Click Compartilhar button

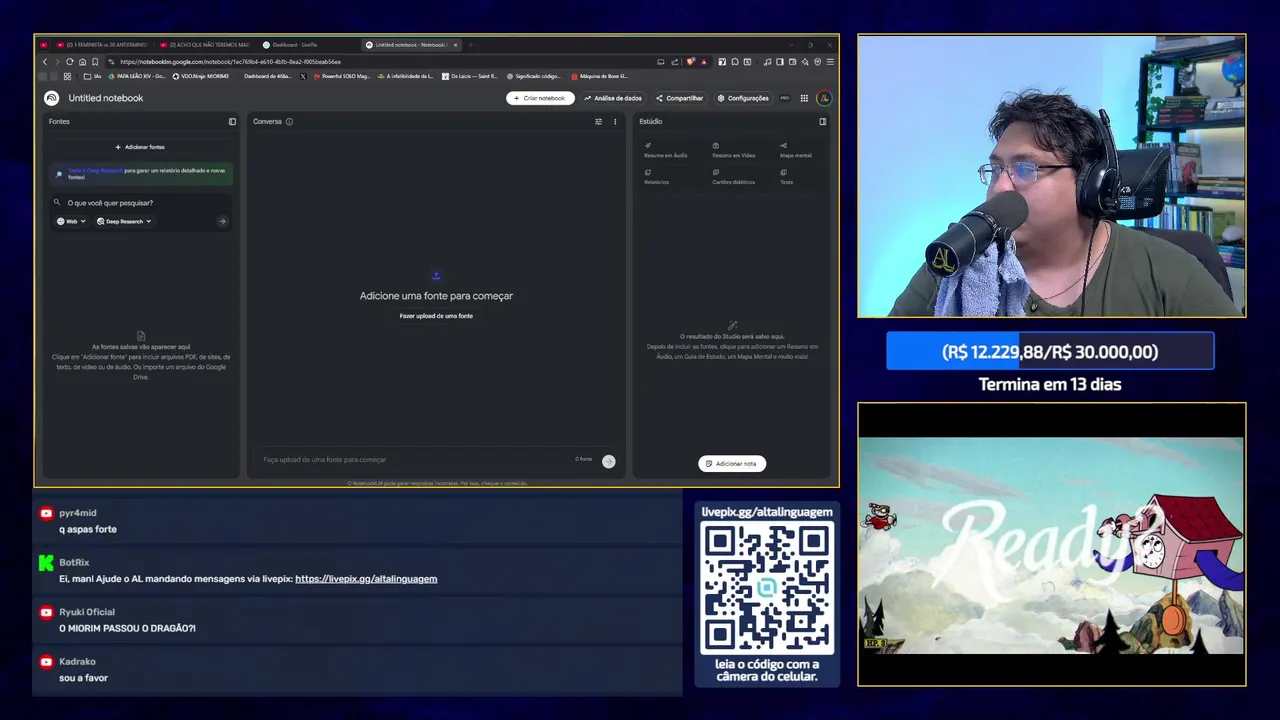coord(680,98)
